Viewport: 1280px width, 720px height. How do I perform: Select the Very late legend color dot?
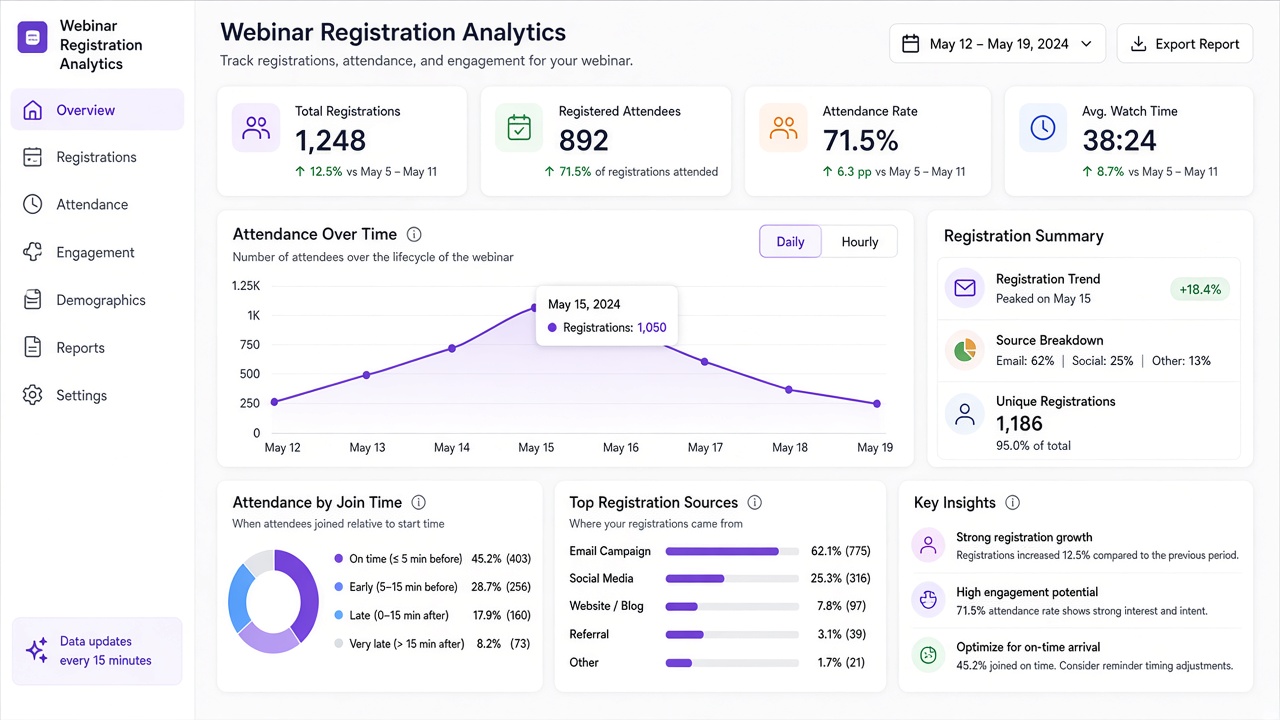pos(339,644)
